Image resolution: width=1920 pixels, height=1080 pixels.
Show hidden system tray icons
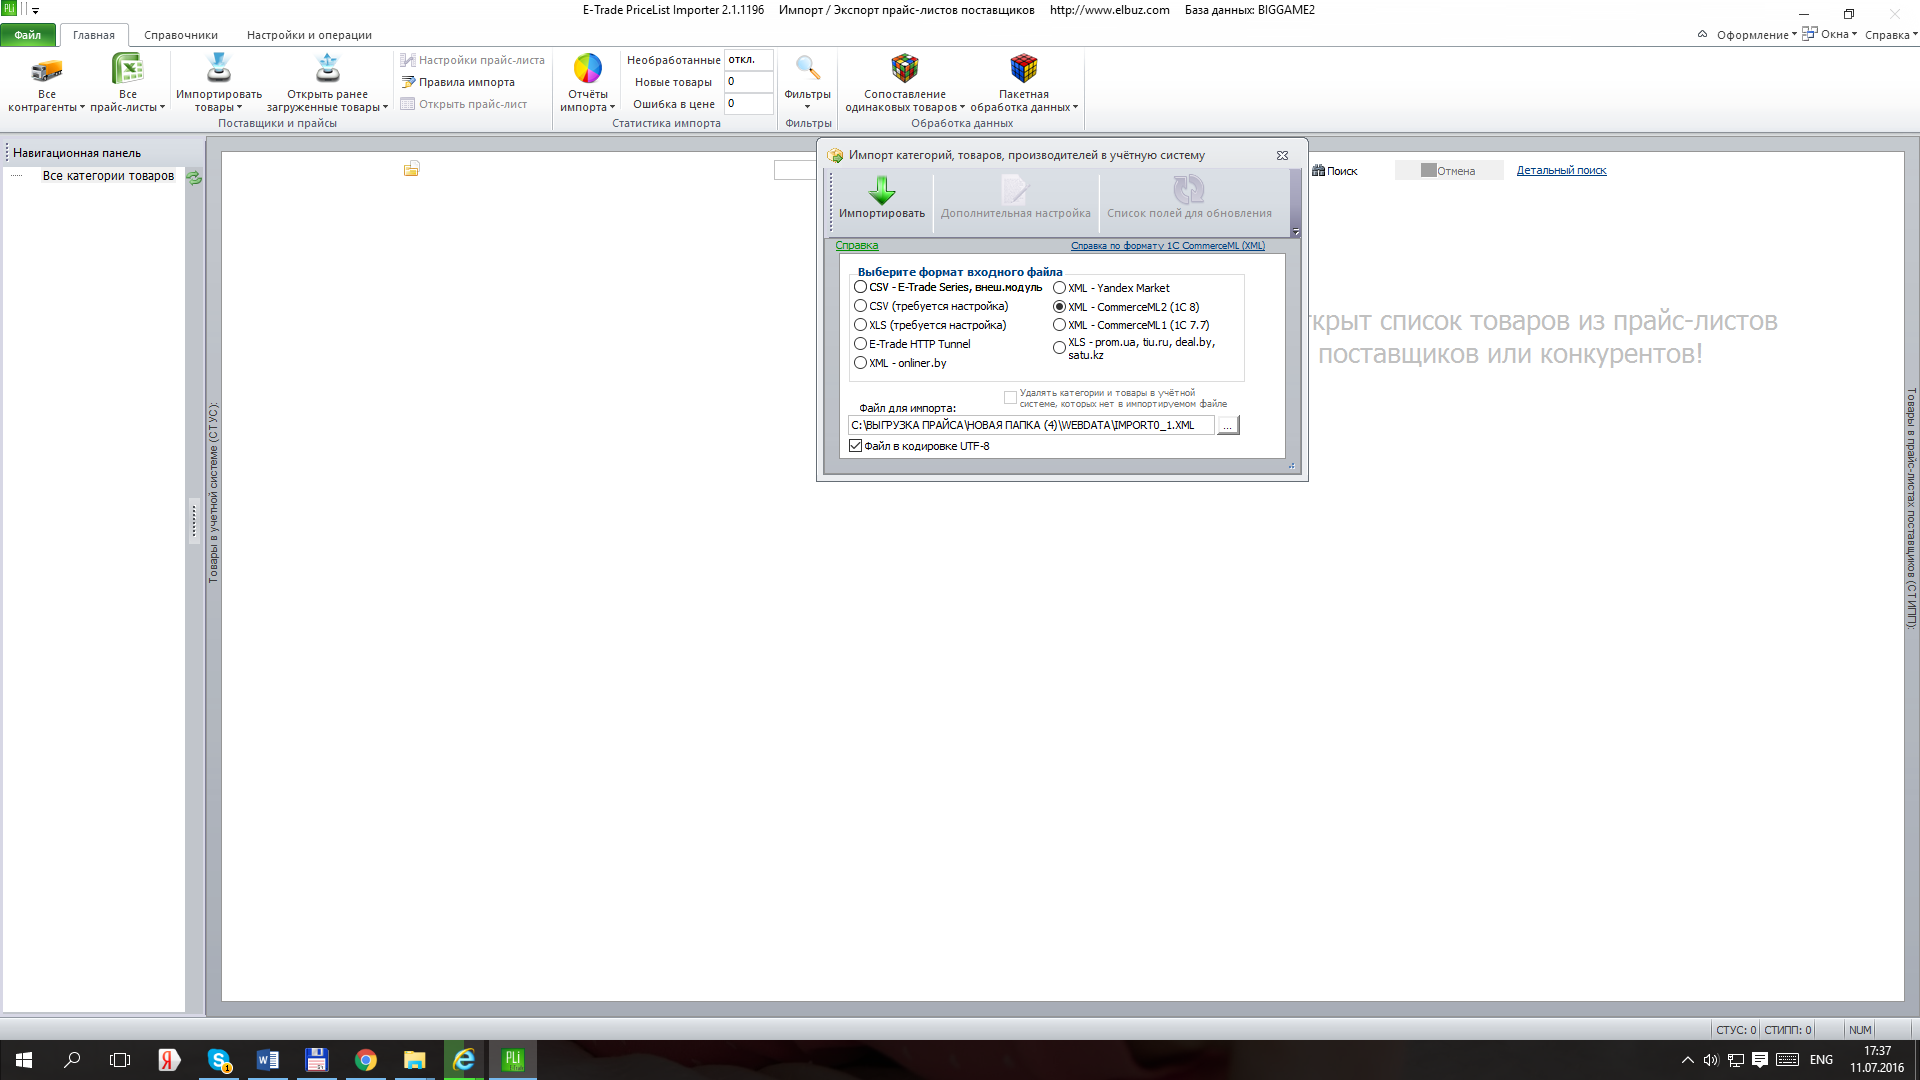[x=1687, y=1060]
